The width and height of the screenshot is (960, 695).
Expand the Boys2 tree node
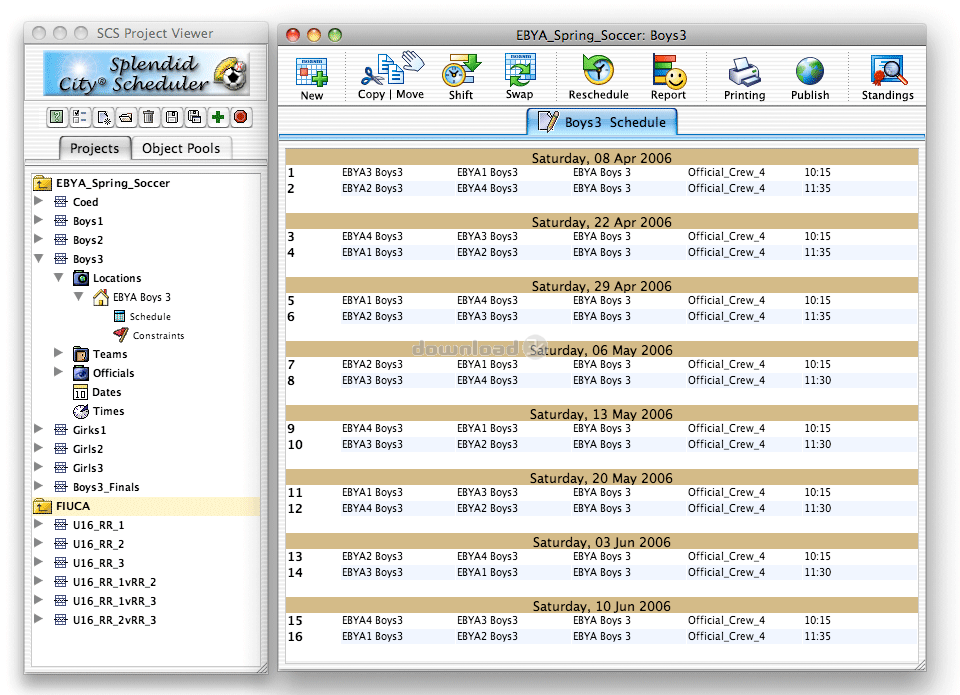click(x=38, y=239)
